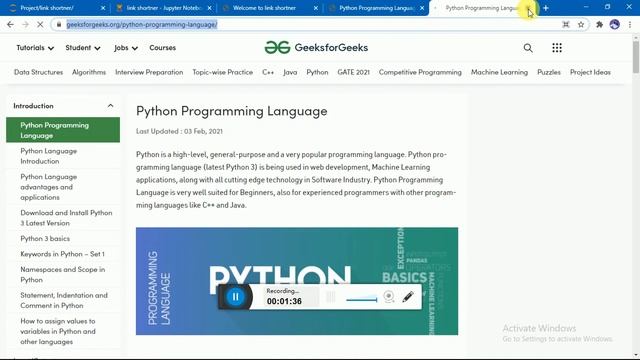Open the GATE 2021 topic link

(353, 72)
